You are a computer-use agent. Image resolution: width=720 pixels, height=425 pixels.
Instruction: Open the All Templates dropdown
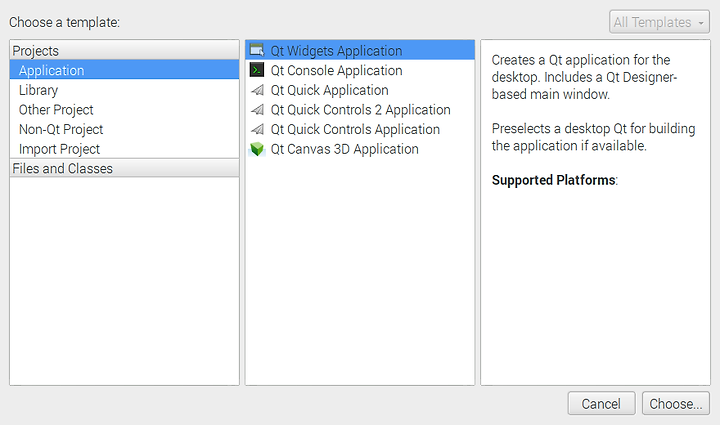tap(659, 22)
